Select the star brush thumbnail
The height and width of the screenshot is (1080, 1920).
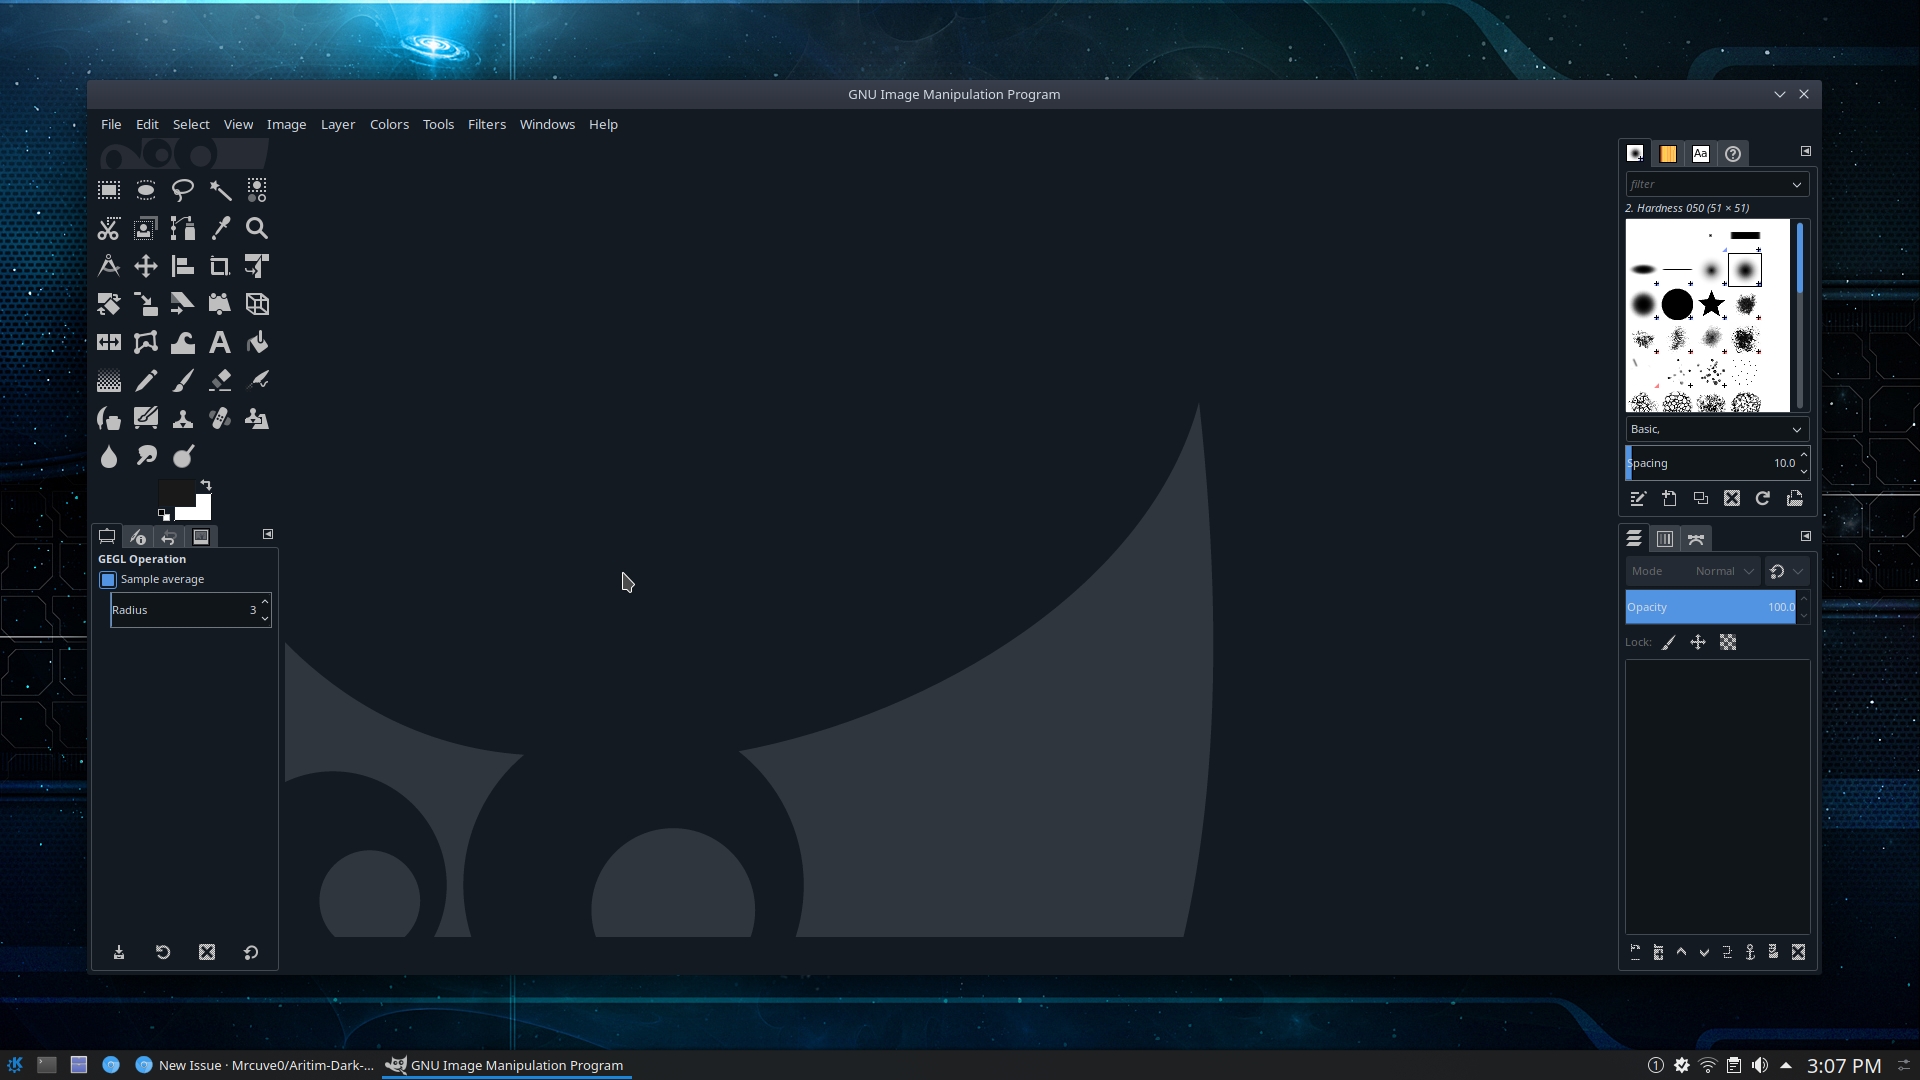(x=1711, y=304)
